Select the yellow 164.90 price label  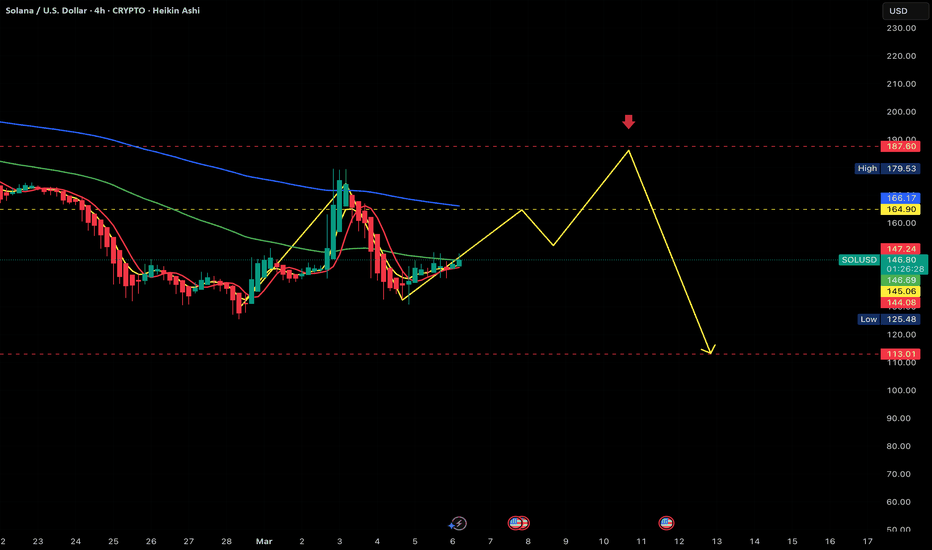tap(900, 209)
